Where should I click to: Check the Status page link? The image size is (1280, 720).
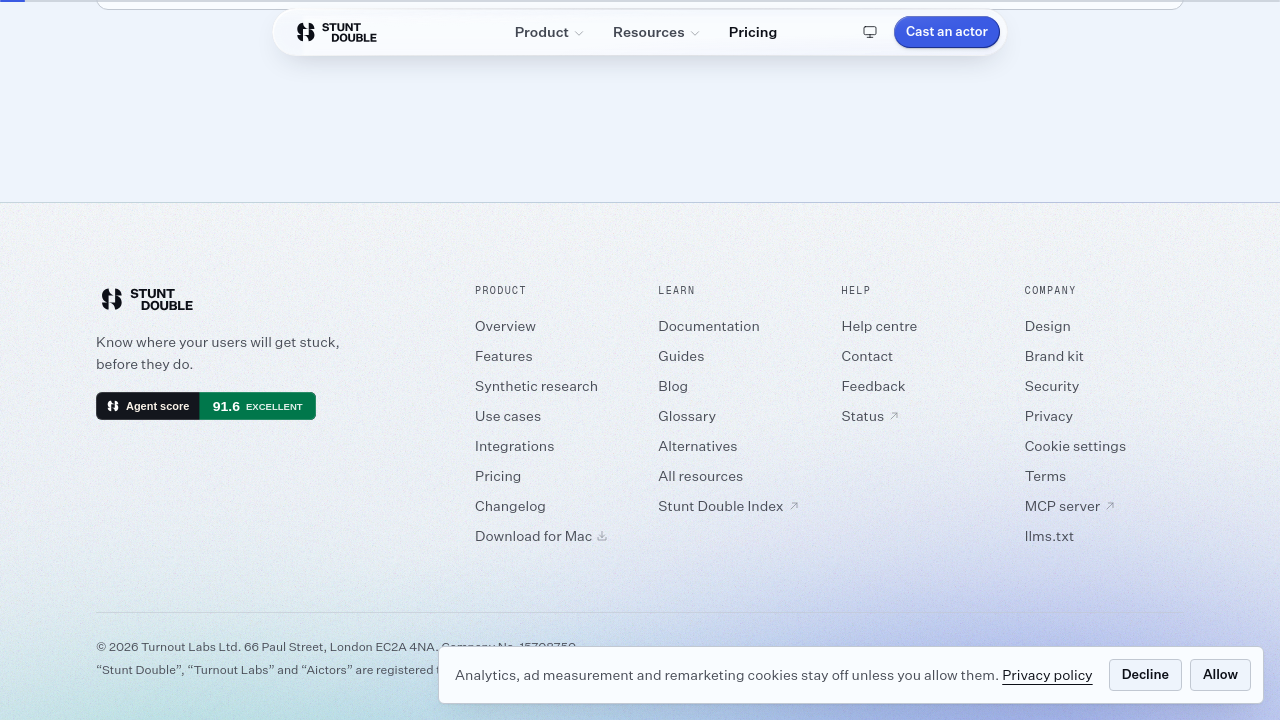870,416
